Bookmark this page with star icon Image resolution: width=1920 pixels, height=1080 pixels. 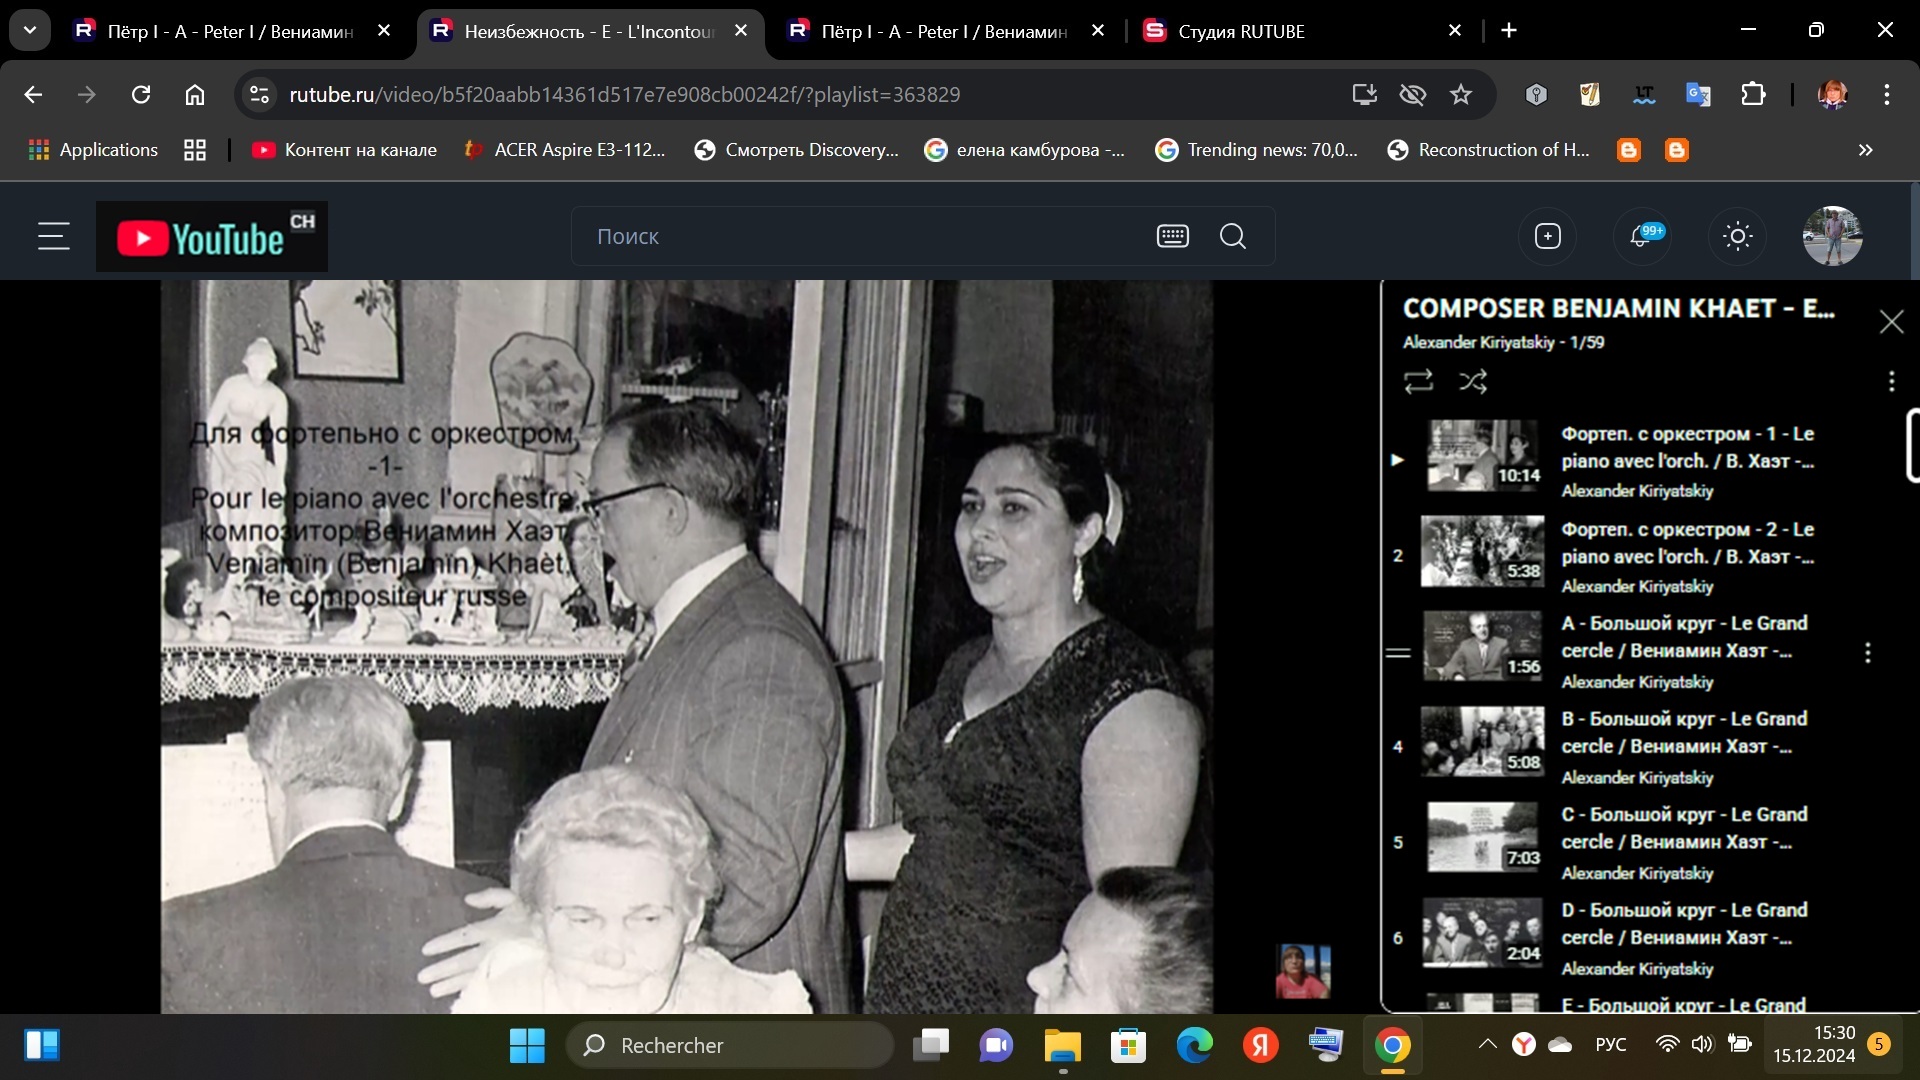click(1461, 95)
